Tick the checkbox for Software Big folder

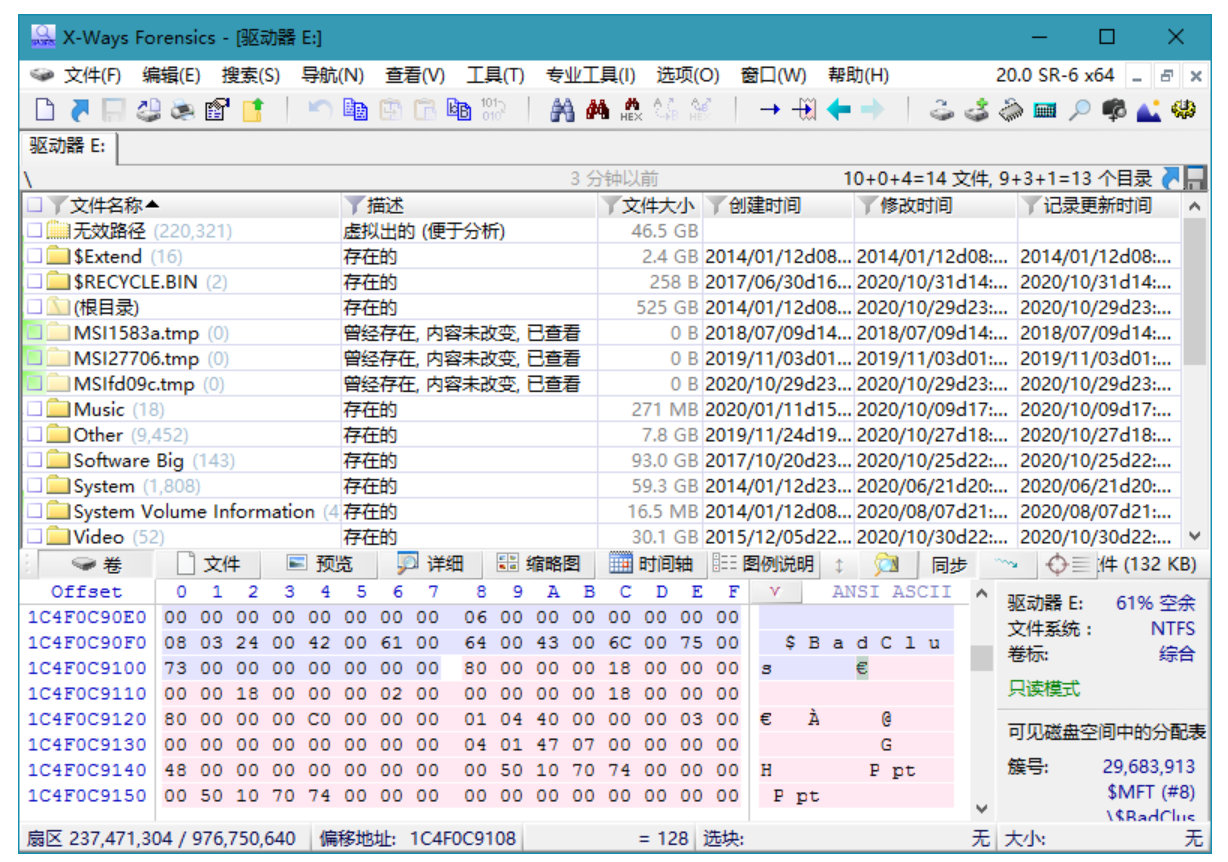tap(34, 461)
